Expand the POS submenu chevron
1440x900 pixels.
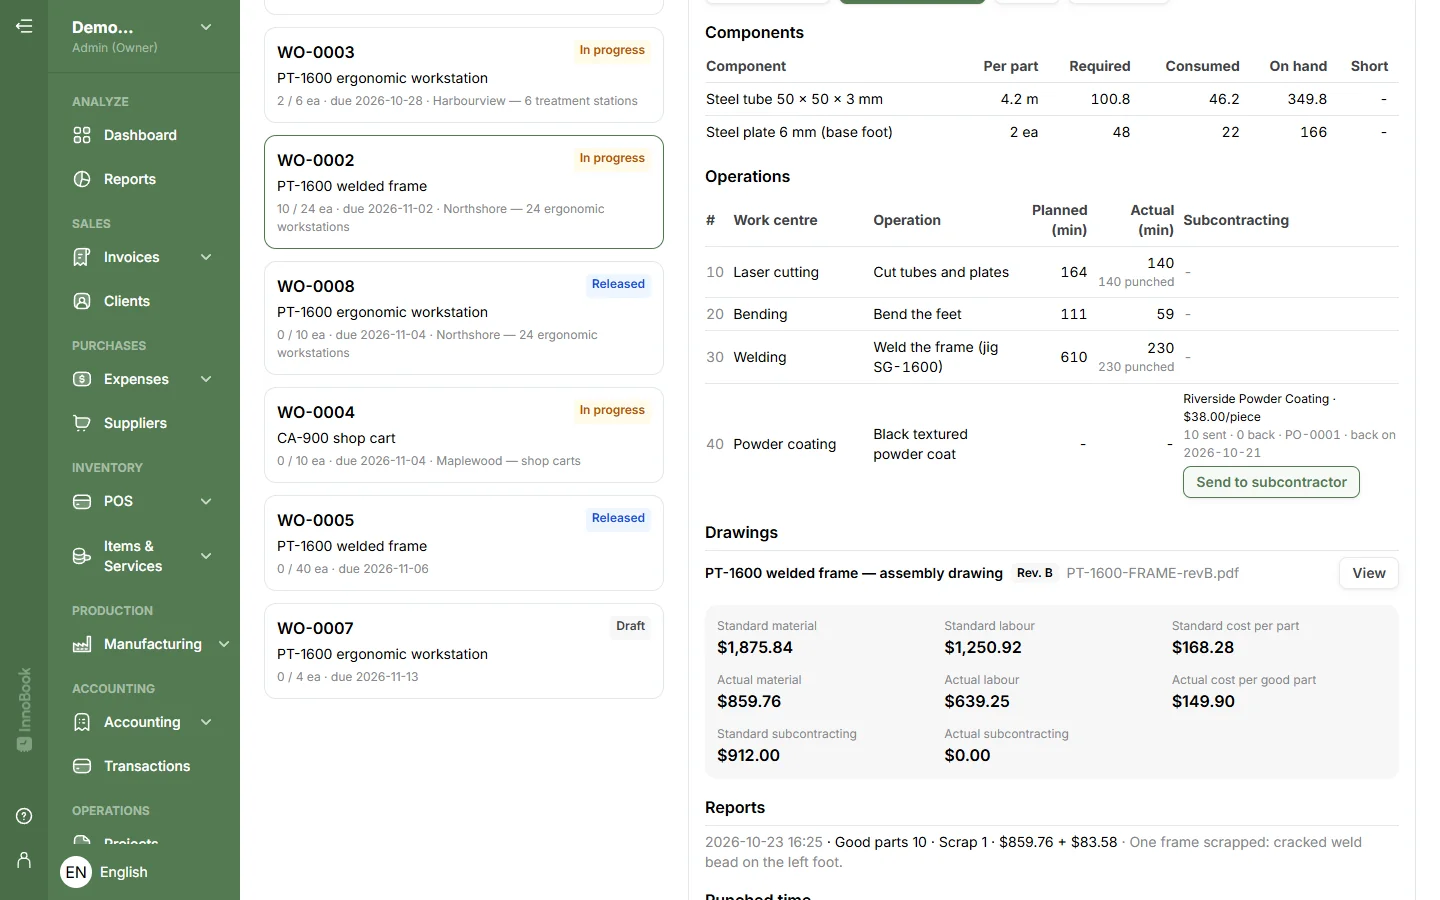[x=206, y=501]
